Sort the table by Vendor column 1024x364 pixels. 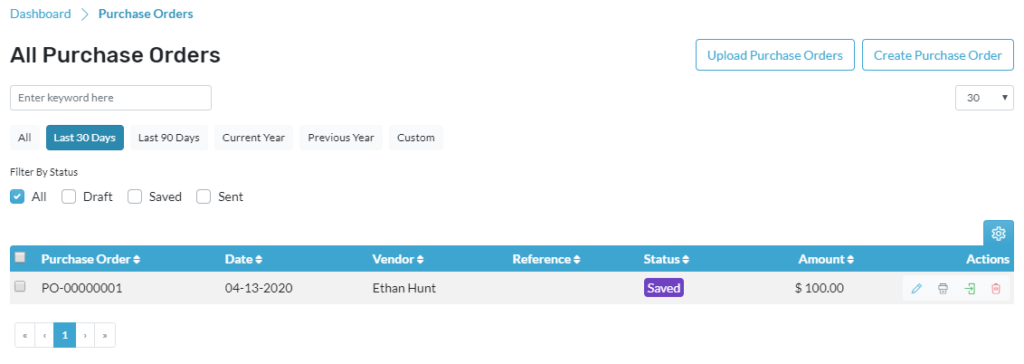[398, 259]
